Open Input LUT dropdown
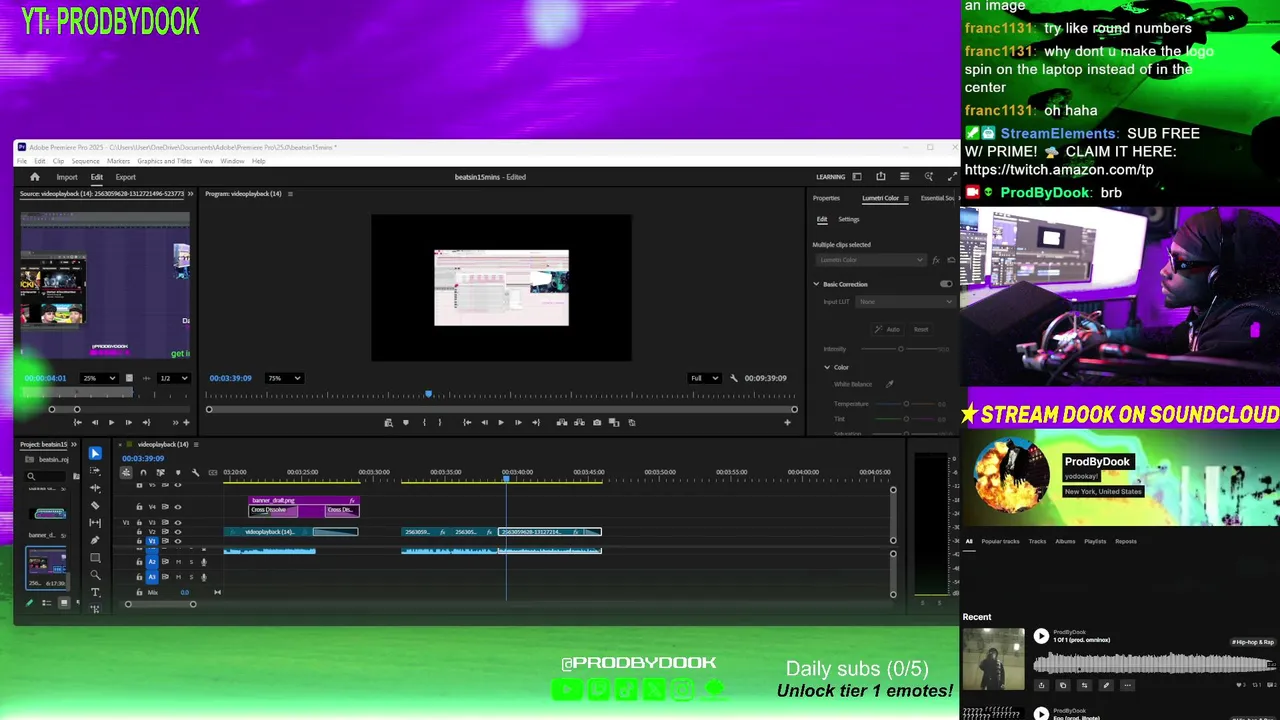Viewport: 1280px width, 720px height. pos(904,301)
